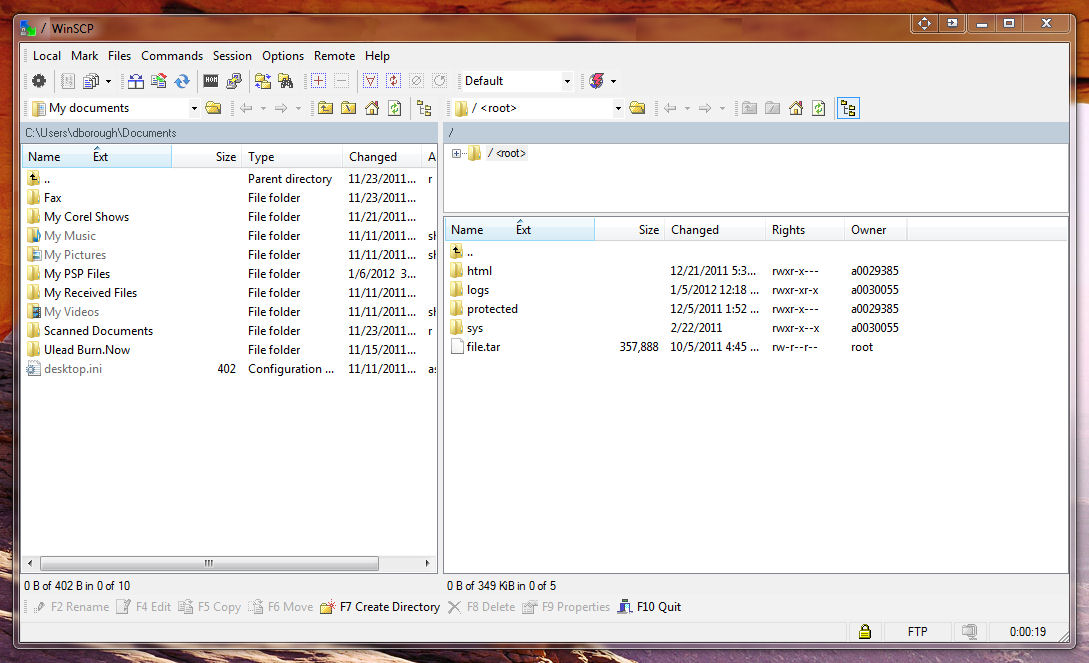Select the html folder in remote panel
This screenshot has width=1089, height=663.
[479, 271]
